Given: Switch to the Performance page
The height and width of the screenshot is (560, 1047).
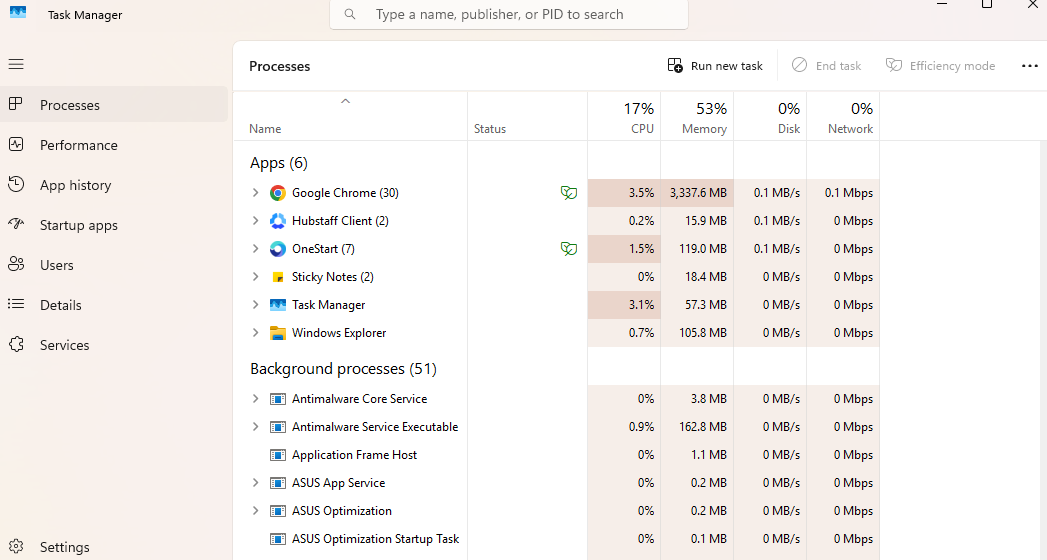Looking at the screenshot, I should pyautogui.click(x=114, y=145).
